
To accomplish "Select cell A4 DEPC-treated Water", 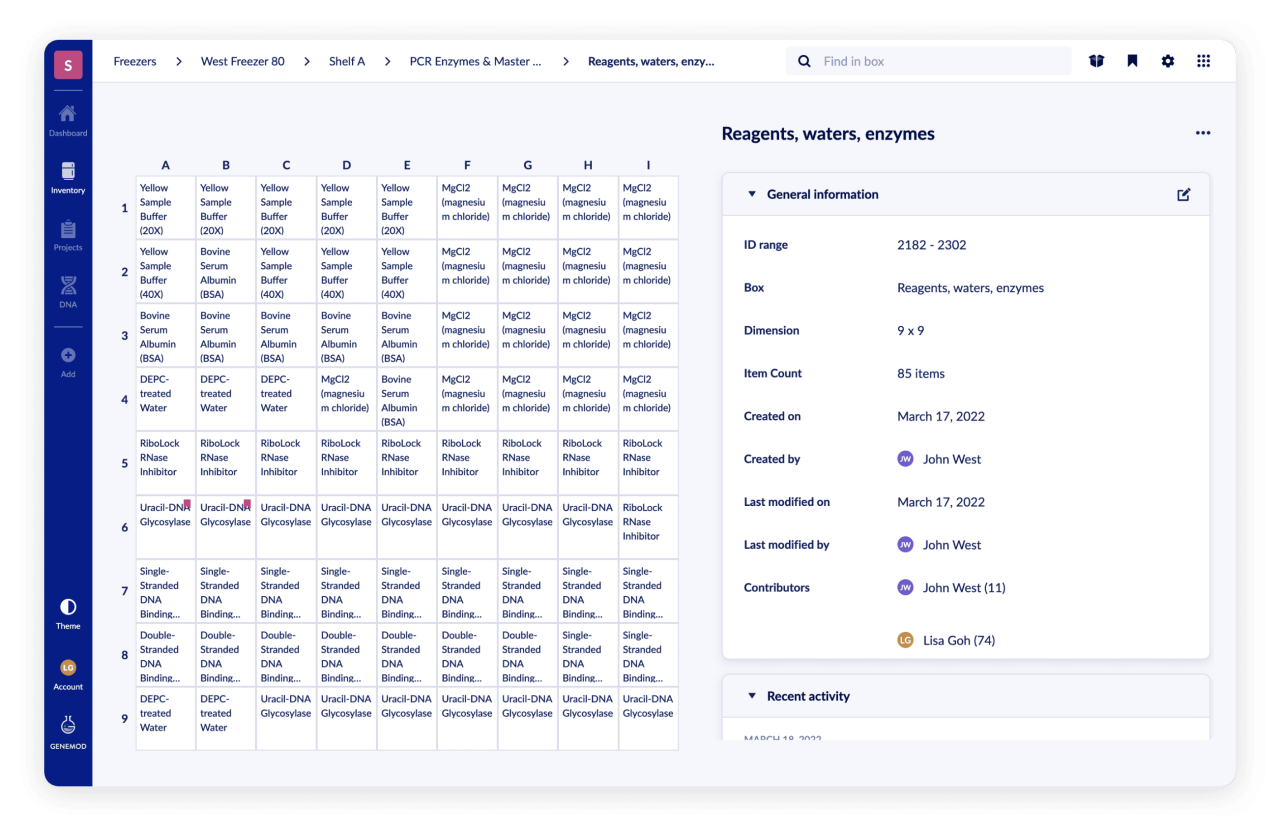I will (x=166, y=400).
